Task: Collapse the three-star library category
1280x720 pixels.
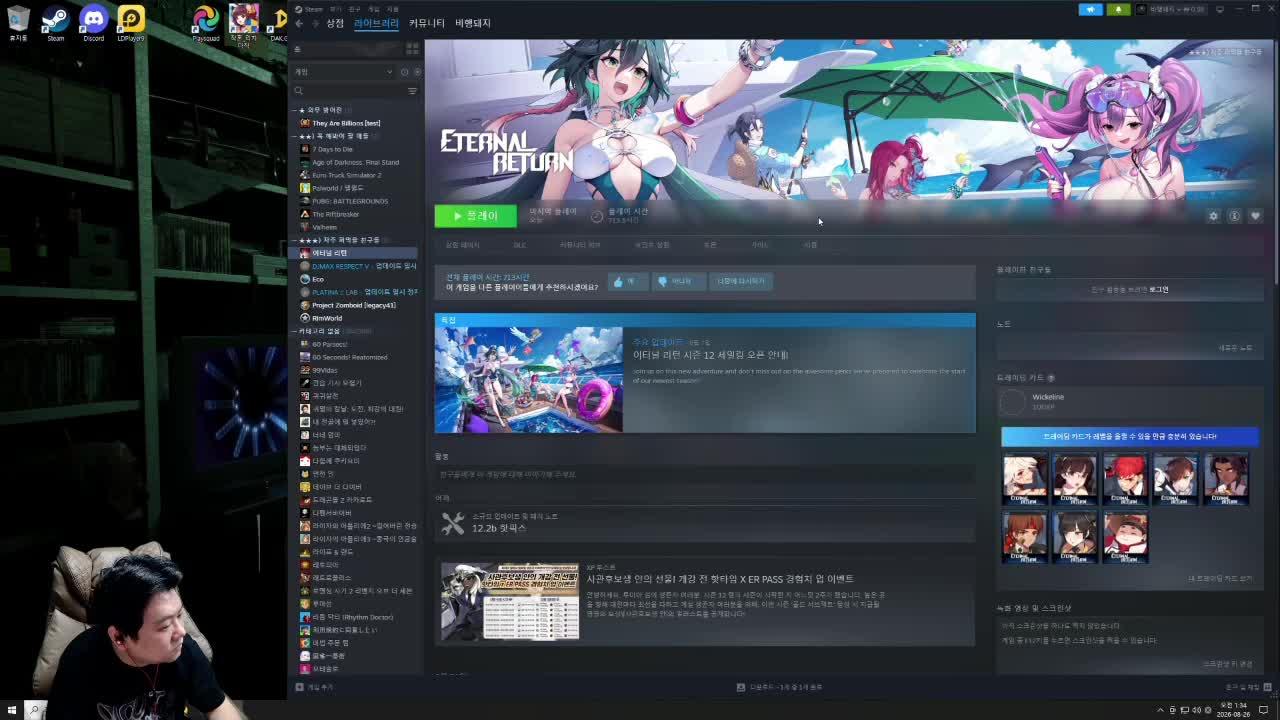Action: pyautogui.click(x=296, y=240)
